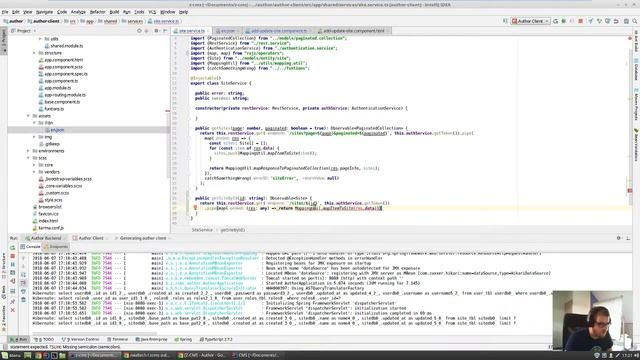Open the Terminal tool window
The height and width of the screenshot is (360, 640).
click(118, 339)
